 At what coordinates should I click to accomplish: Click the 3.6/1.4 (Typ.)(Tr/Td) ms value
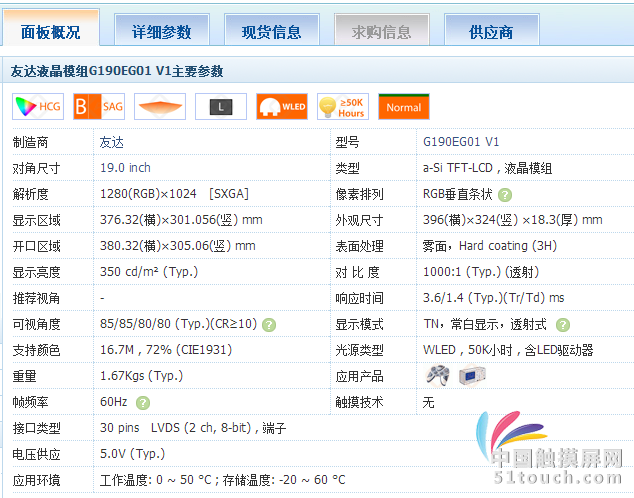[493, 298]
